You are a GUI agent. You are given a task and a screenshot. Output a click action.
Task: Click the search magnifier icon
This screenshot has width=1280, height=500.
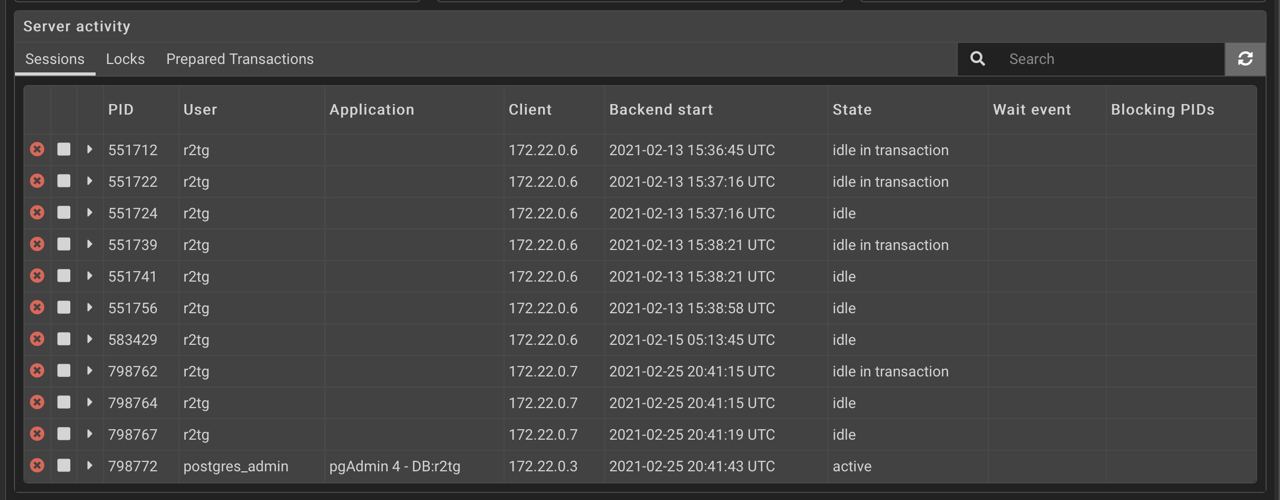tap(978, 59)
